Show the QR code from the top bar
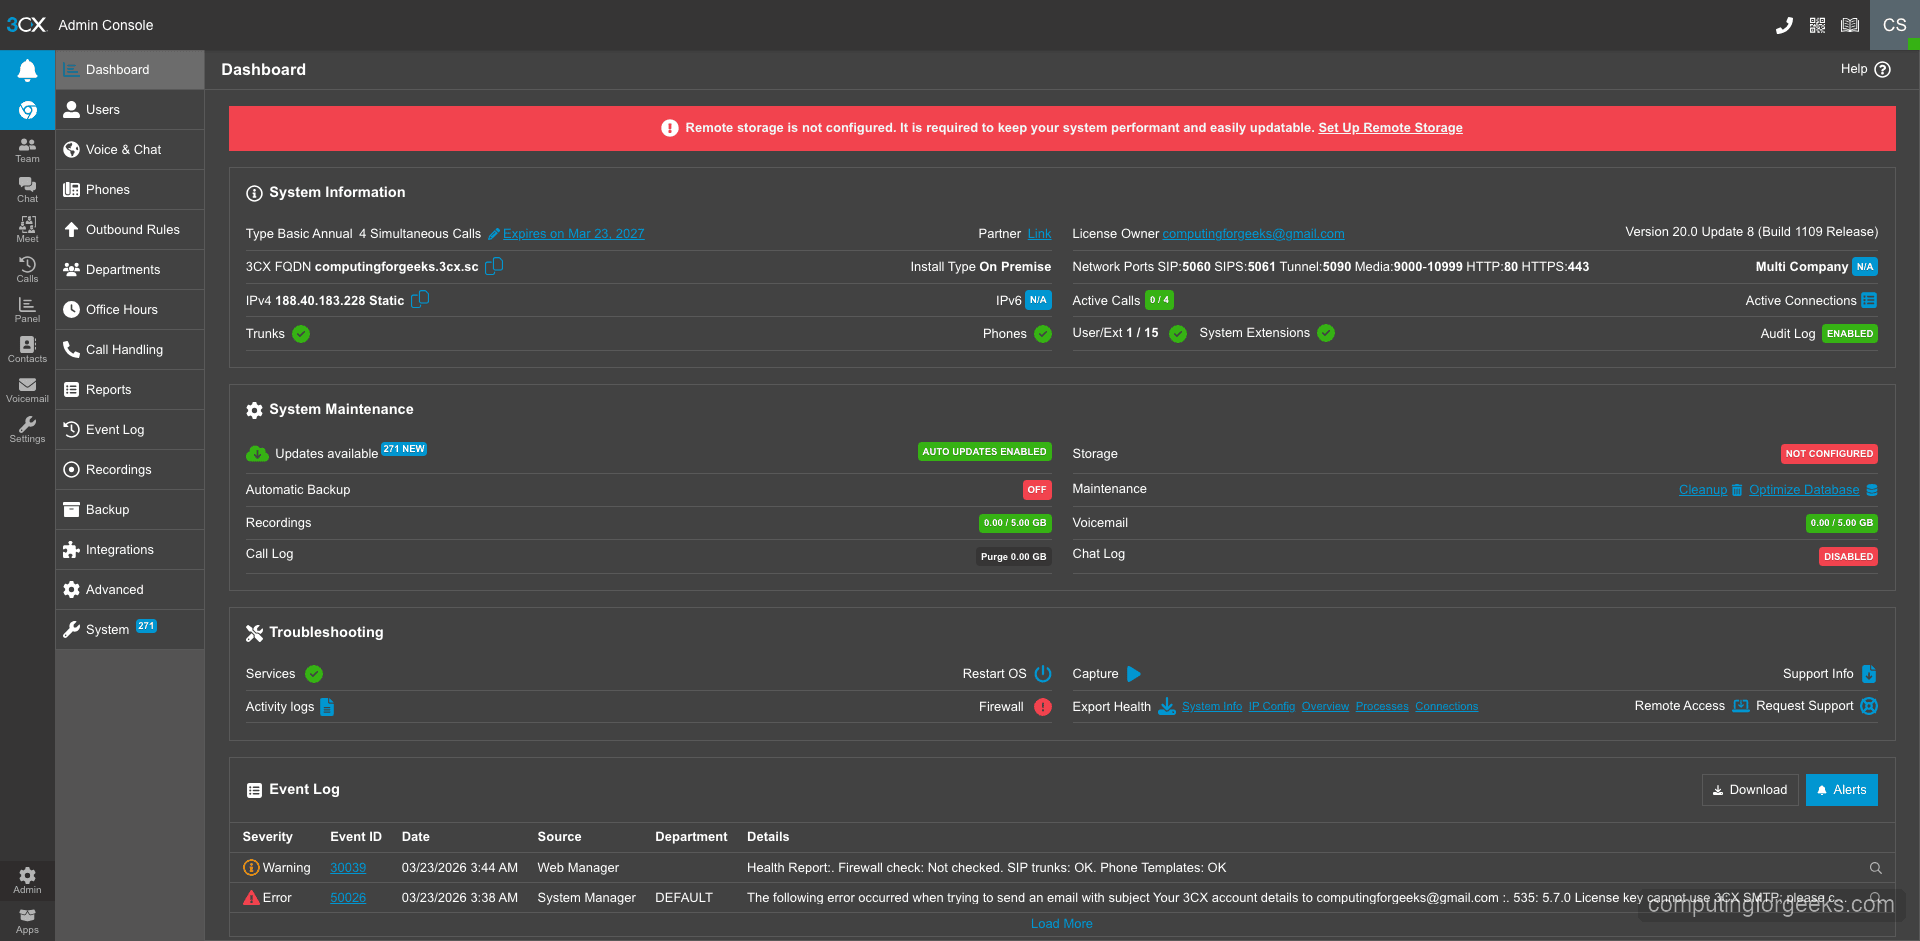1920x941 pixels. (1817, 24)
